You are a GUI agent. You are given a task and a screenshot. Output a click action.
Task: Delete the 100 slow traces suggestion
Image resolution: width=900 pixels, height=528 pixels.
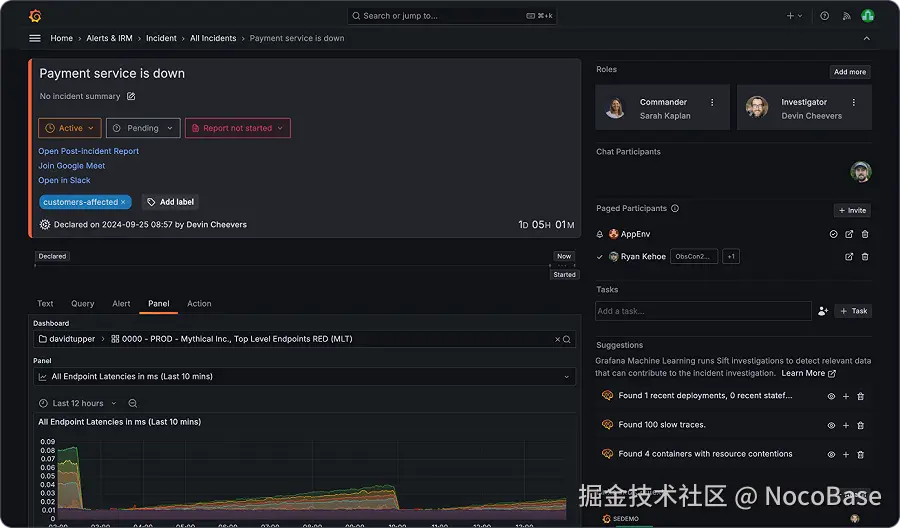tap(860, 425)
